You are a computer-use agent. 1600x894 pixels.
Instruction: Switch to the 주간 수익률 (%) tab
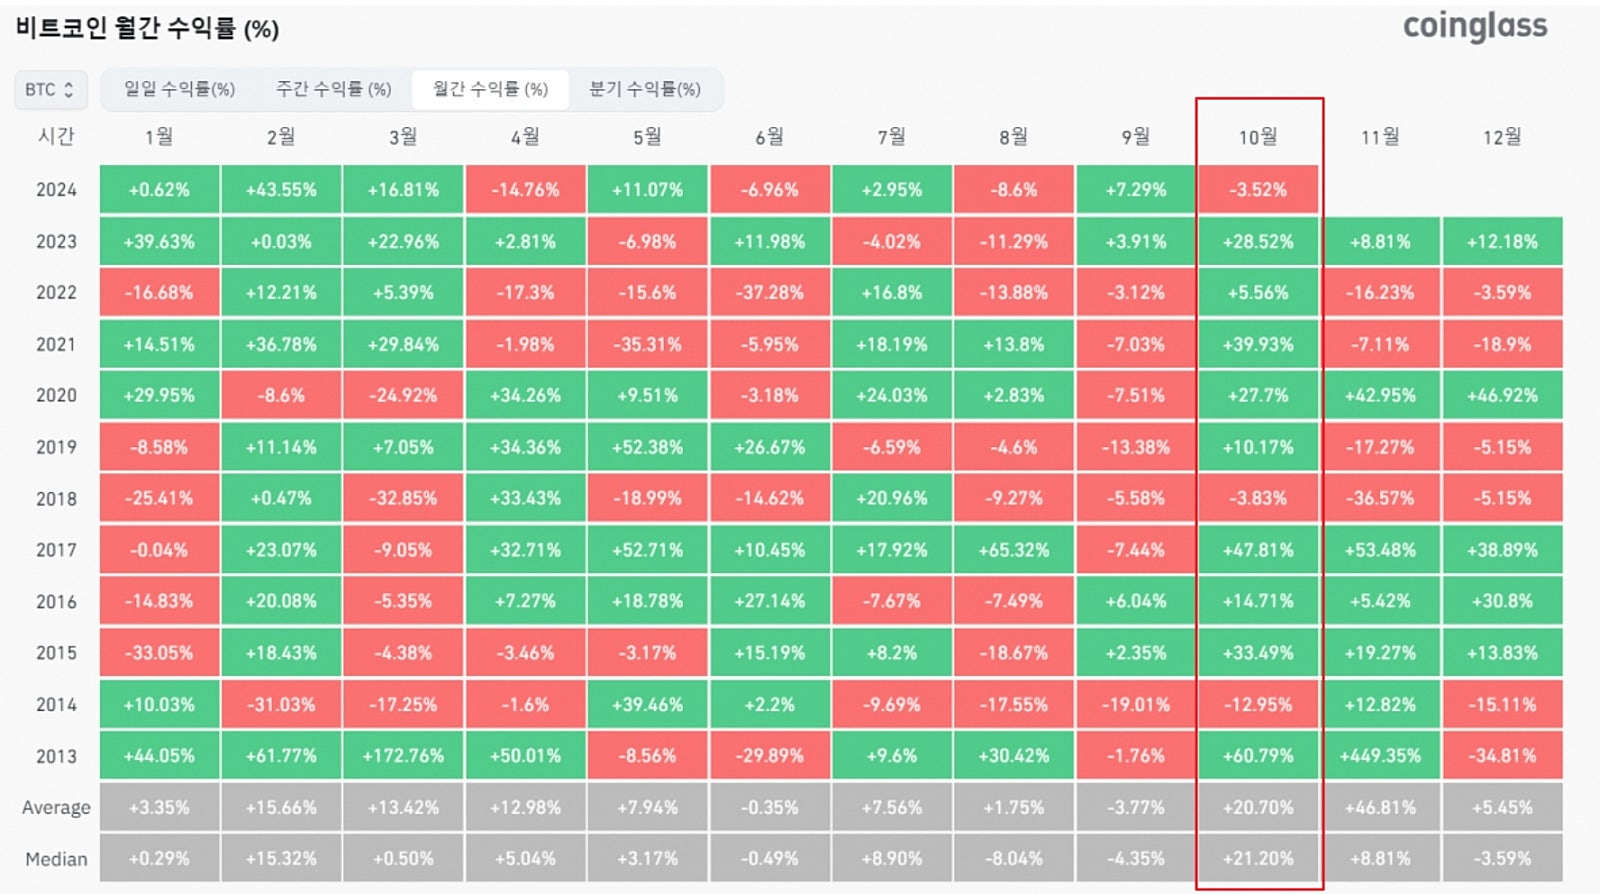coord(333,89)
